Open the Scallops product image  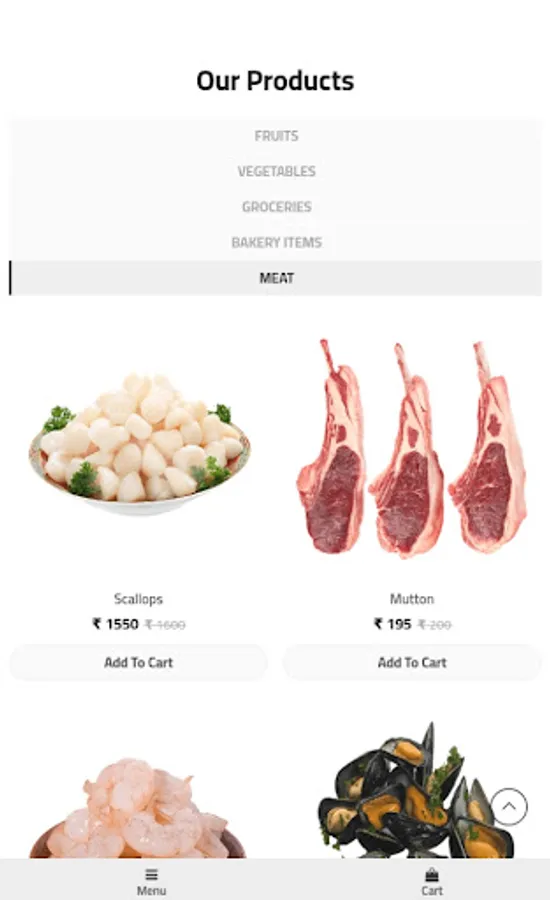(x=140, y=445)
